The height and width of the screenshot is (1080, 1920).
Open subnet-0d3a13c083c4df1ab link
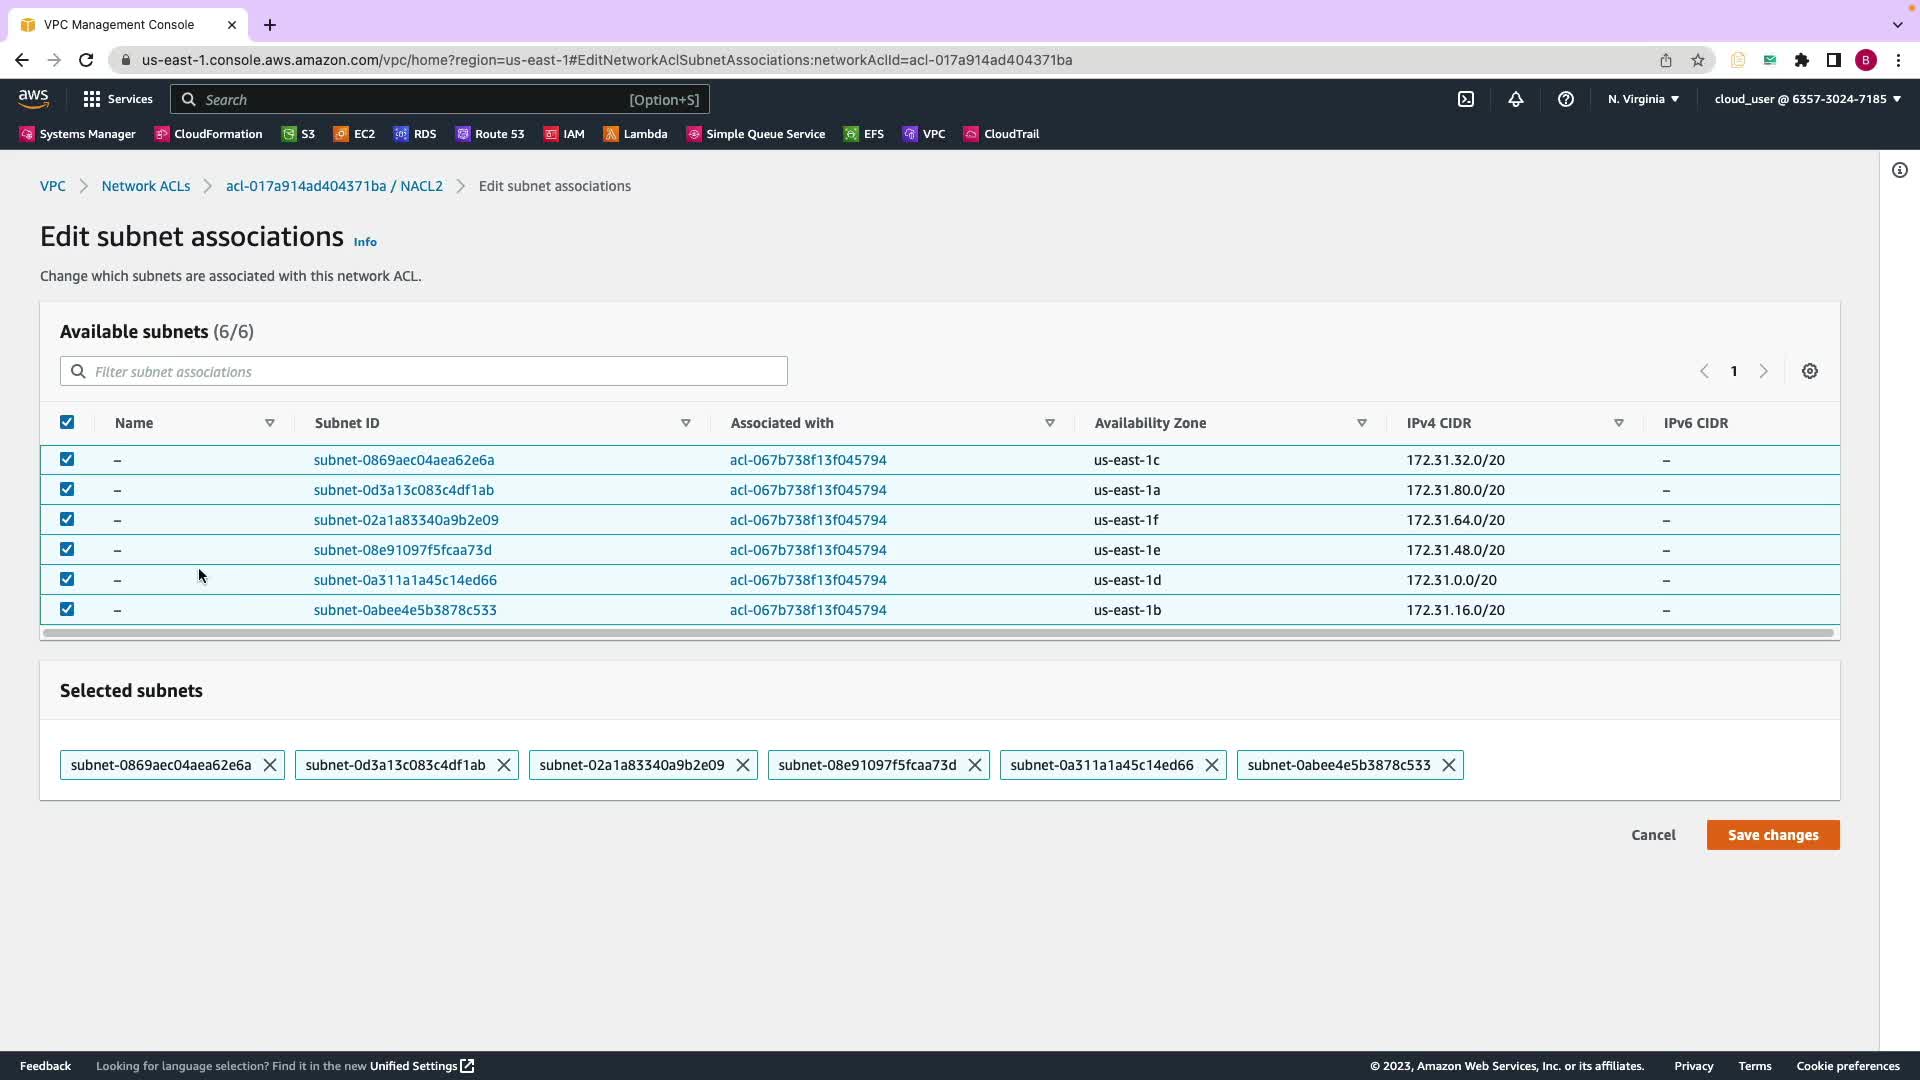(x=403, y=490)
